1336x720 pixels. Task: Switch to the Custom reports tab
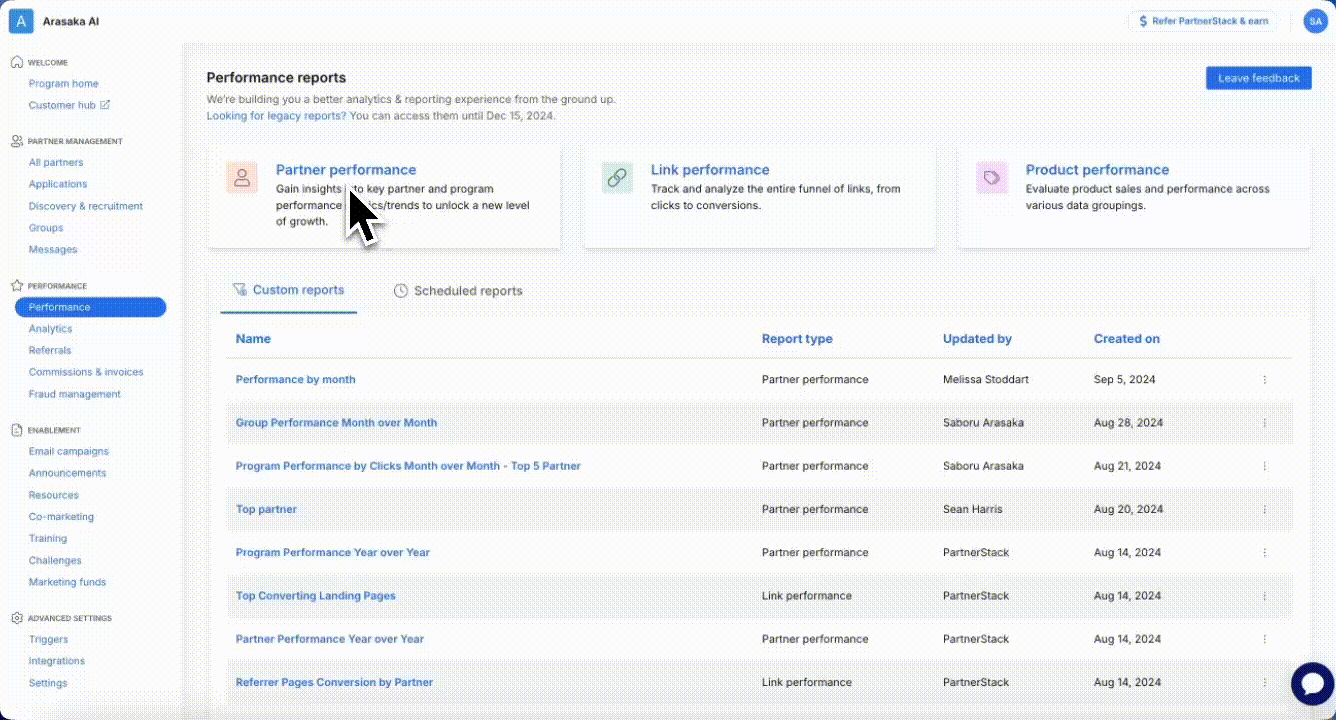tap(289, 290)
